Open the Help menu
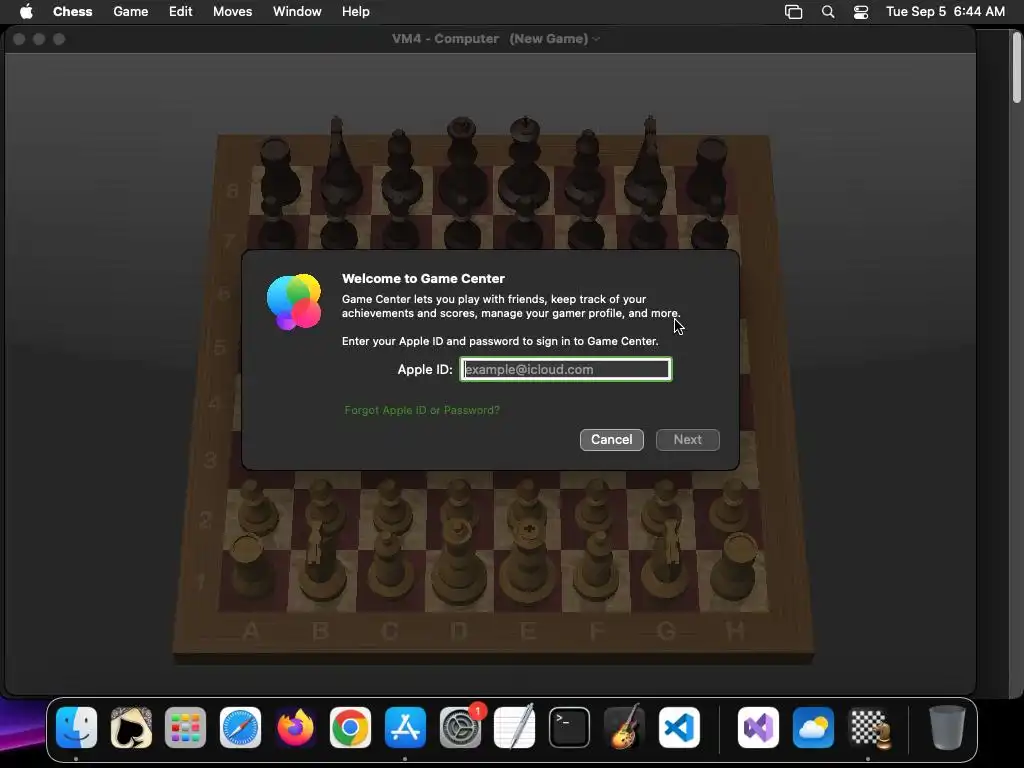The height and width of the screenshot is (768, 1024). click(x=355, y=12)
